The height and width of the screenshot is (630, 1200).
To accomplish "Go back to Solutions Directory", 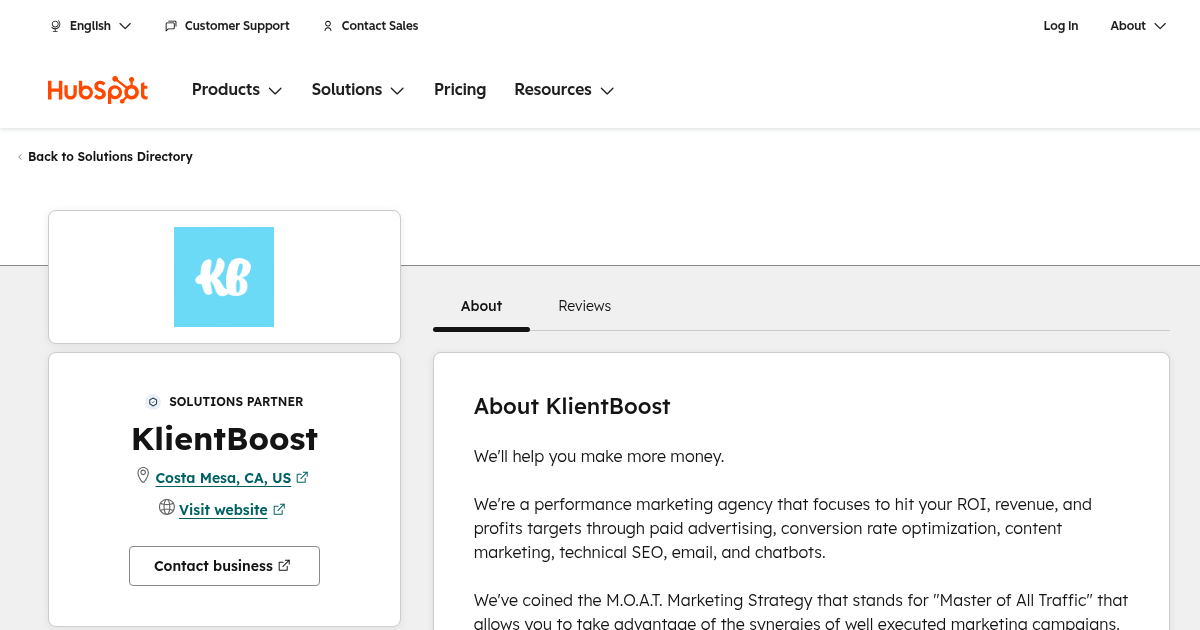I will [110, 157].
